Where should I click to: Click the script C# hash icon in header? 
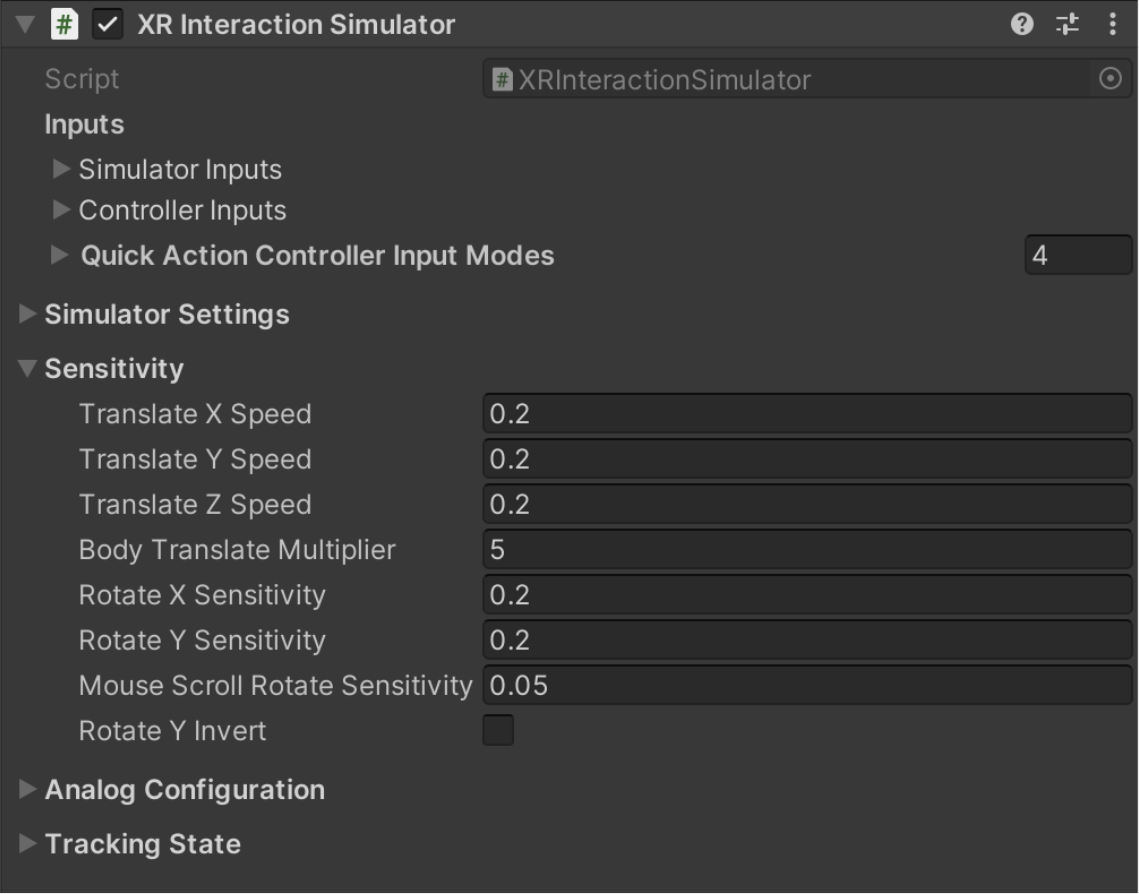[64, 25]
